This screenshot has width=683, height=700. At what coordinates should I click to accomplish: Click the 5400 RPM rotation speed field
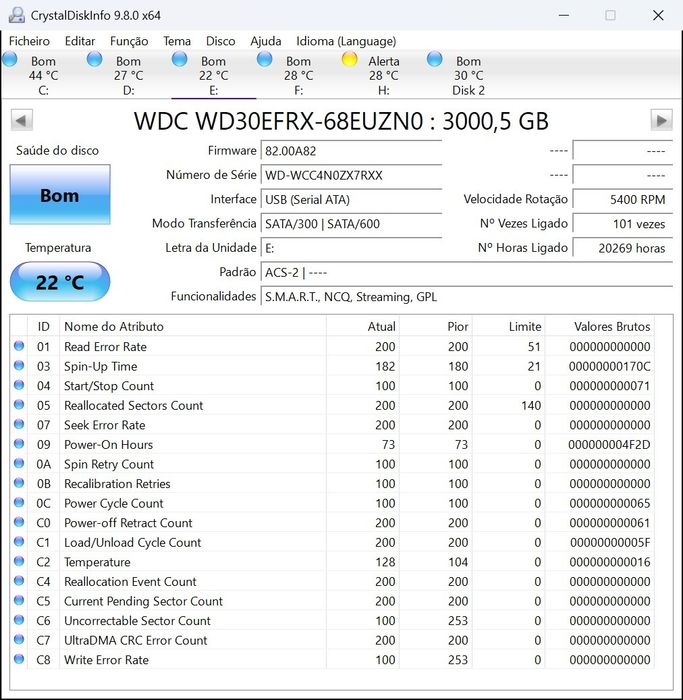click(622, 200)
